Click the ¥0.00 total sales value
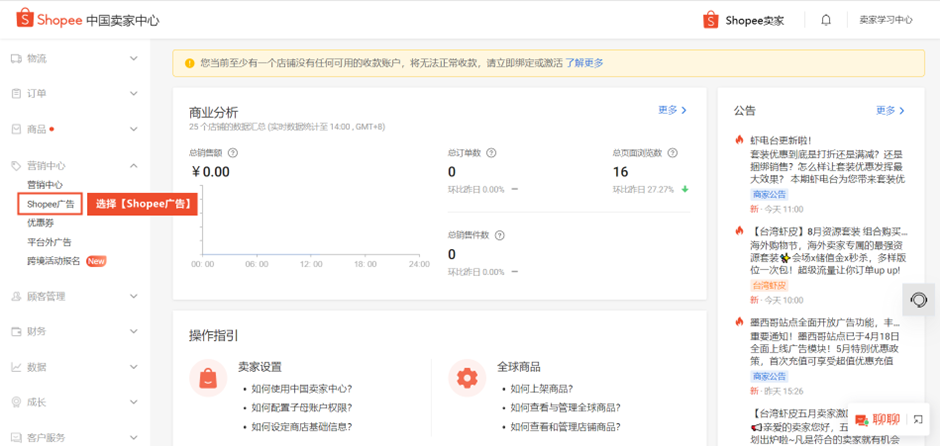This screenshot has width=940, height=446. (210, 172)
